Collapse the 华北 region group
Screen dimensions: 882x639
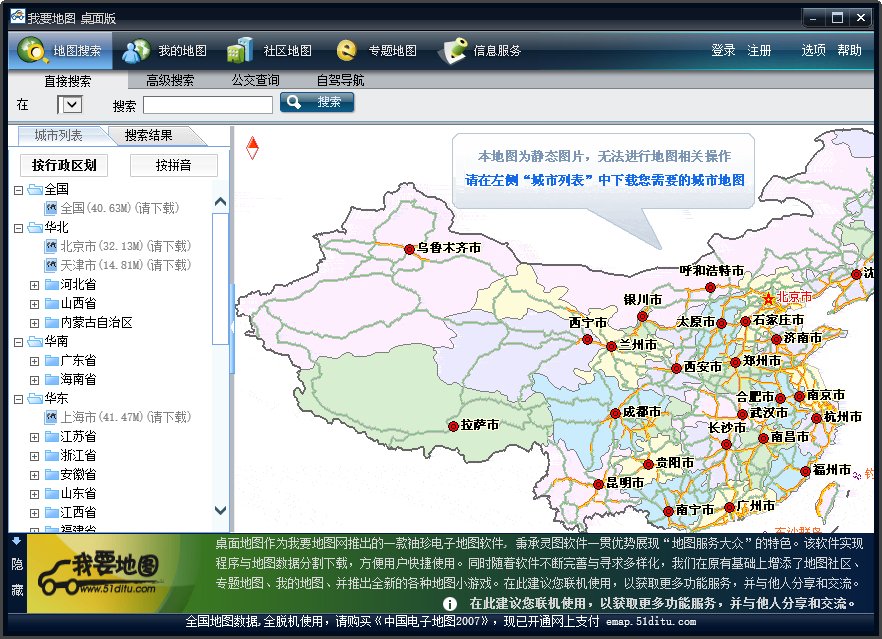[x=20, y=227]
